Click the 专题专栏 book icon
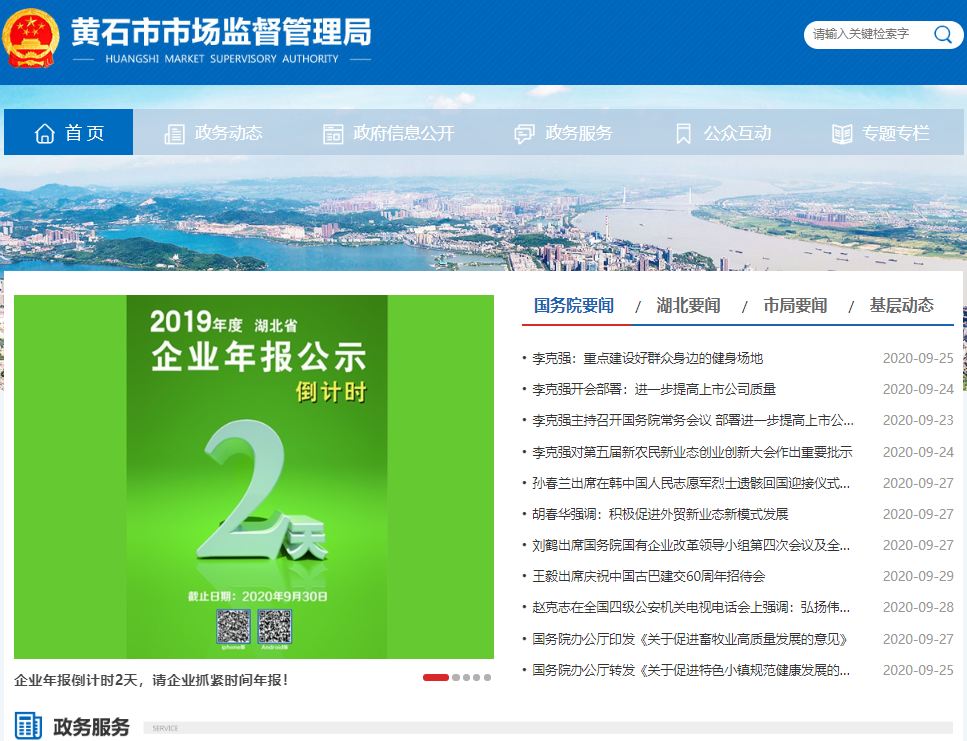This screenshot has width=967, height=741. 842,134
